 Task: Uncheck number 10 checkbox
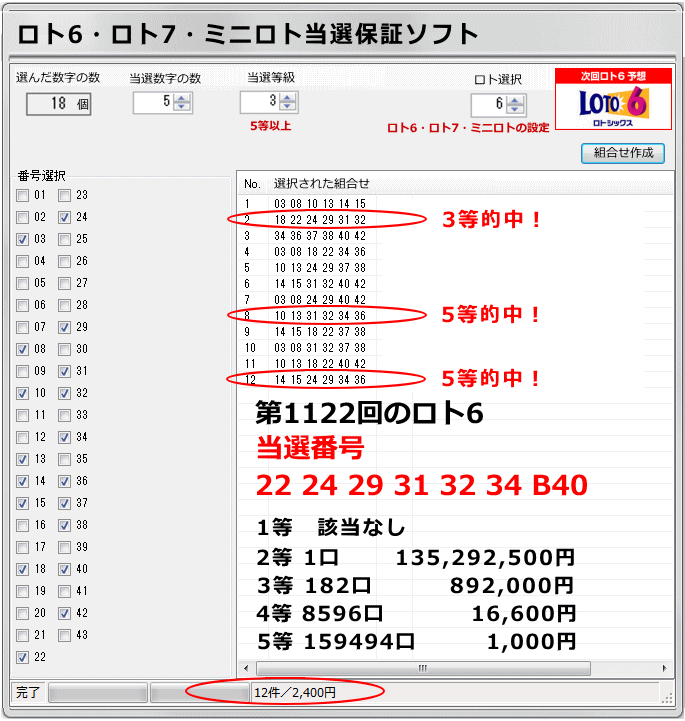[x=23, y=394]
